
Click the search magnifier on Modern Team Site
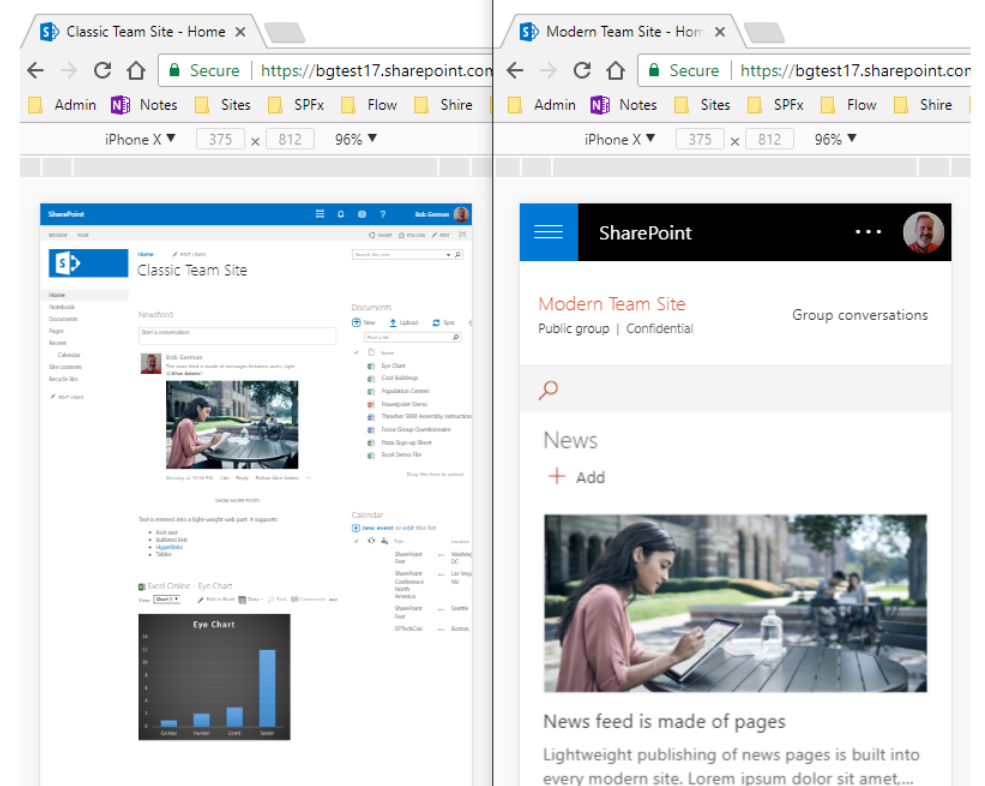point(548,390)
